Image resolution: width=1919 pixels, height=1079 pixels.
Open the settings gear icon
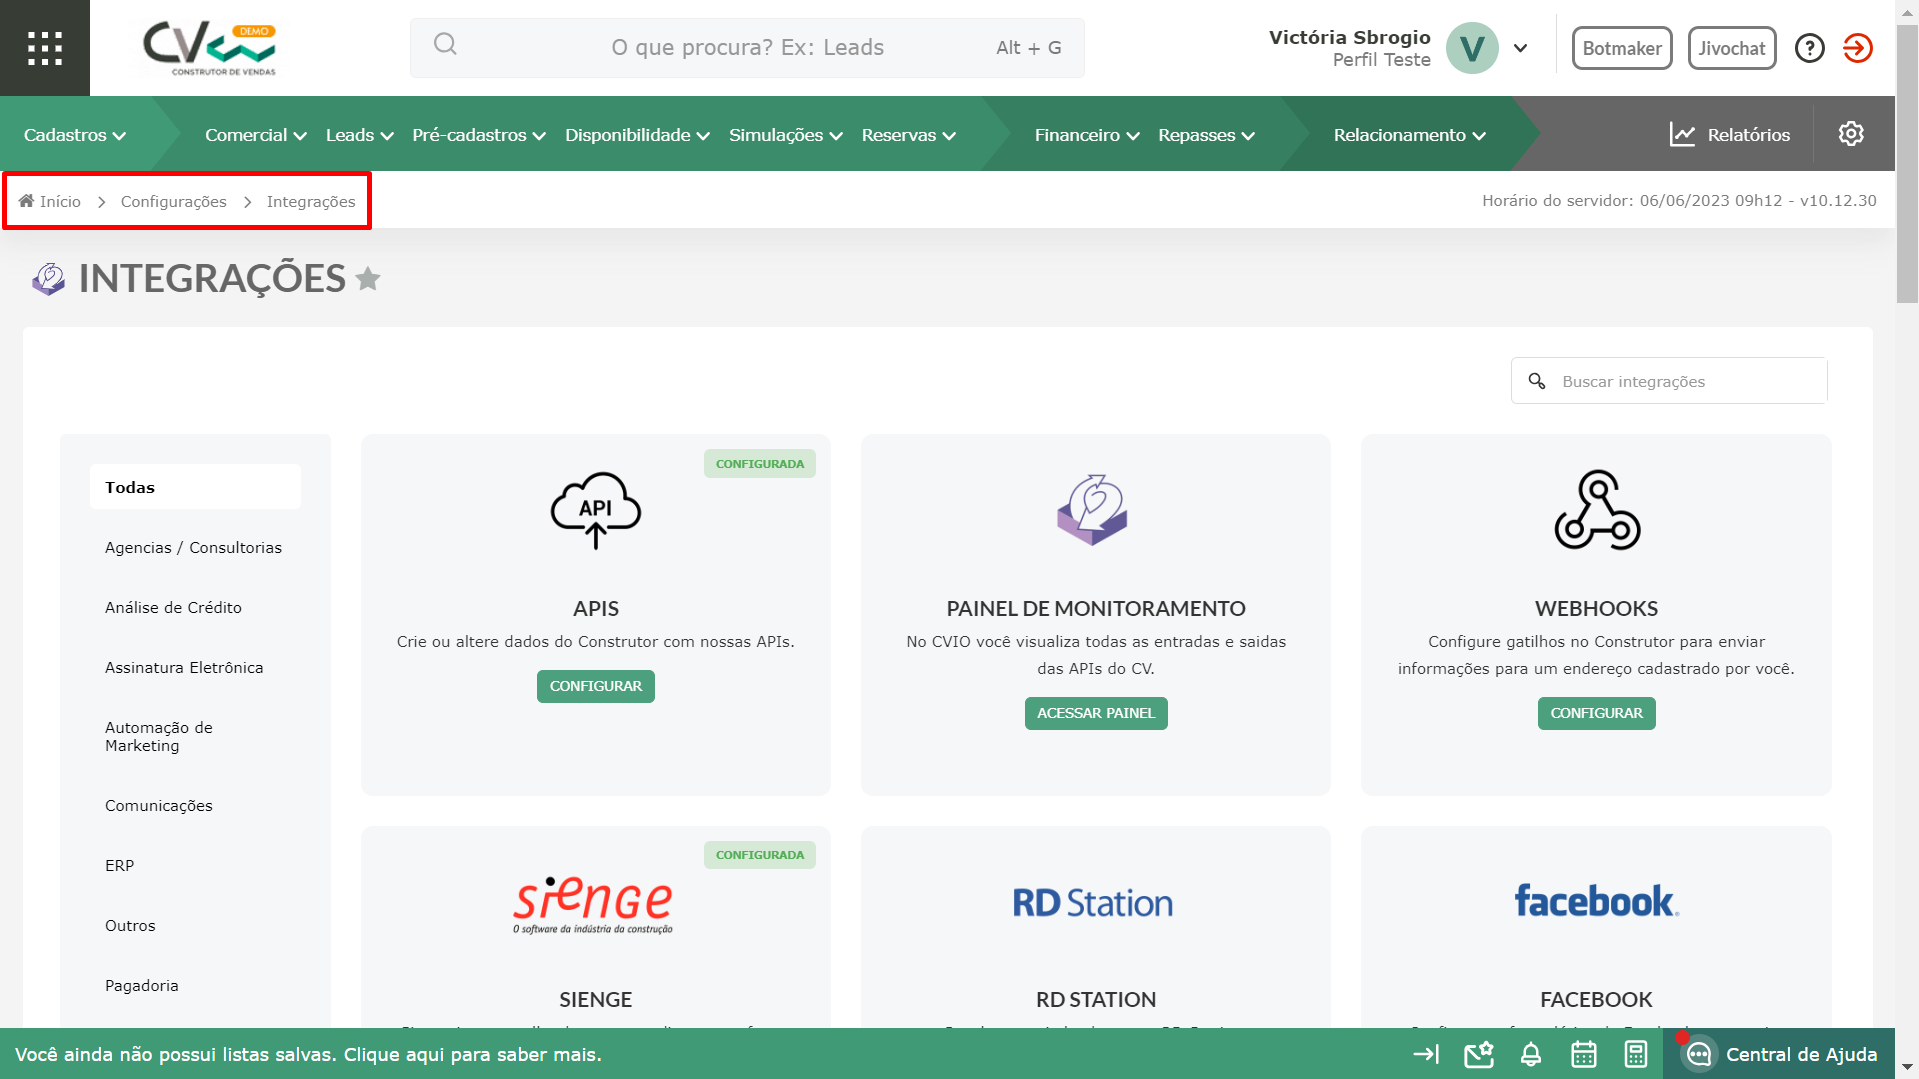click(x=1851, y=134)
